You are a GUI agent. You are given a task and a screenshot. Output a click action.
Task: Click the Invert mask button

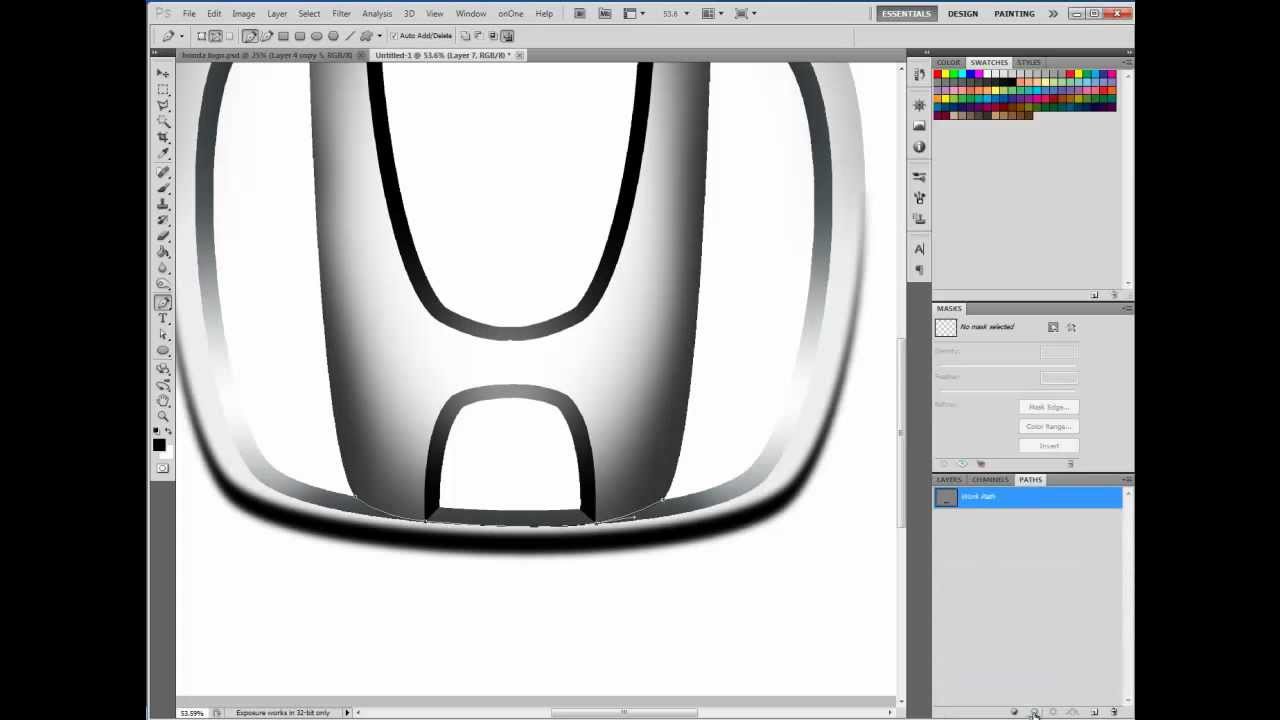[x=1049, y=445]
